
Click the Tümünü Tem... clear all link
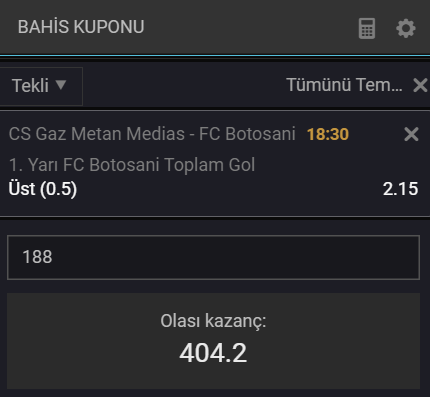[344, 85]
